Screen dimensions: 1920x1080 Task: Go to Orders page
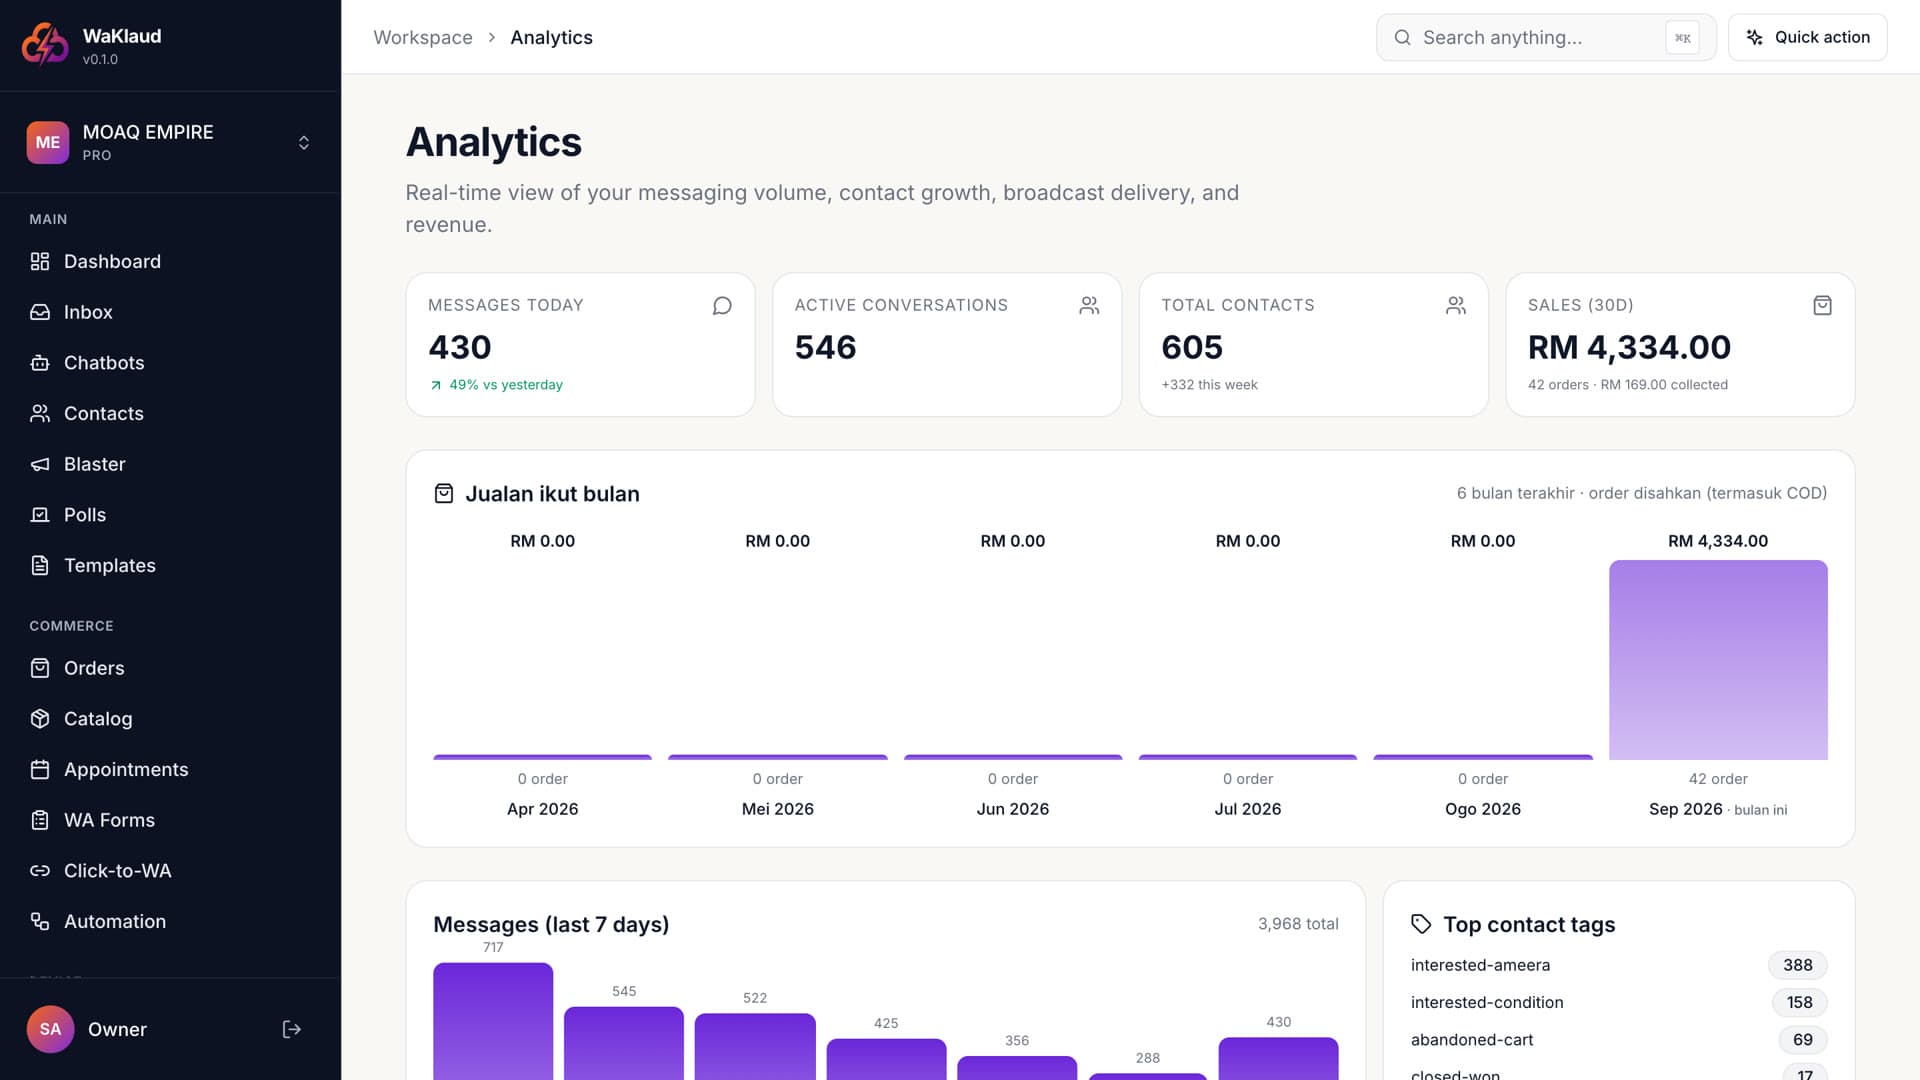170,668
